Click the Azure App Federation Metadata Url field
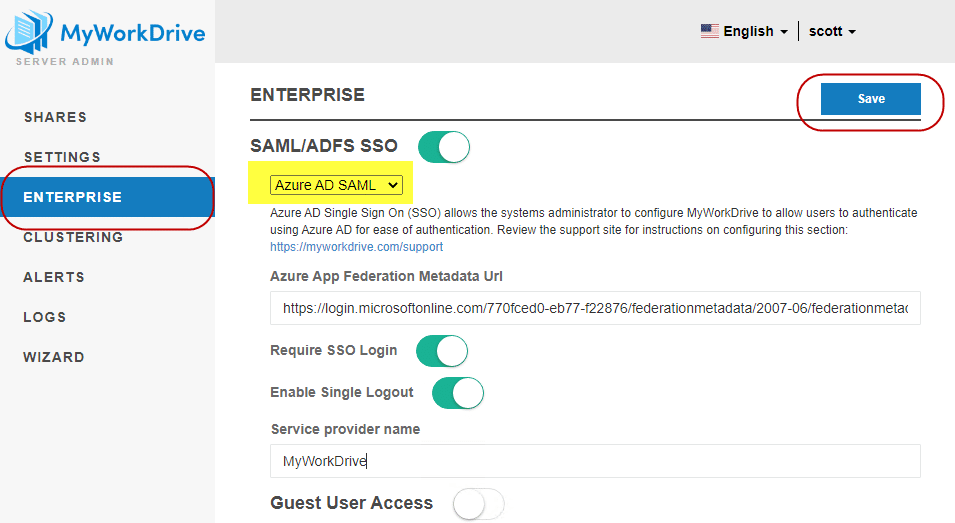The image size is (955, 523). click(x=594, y=309)
